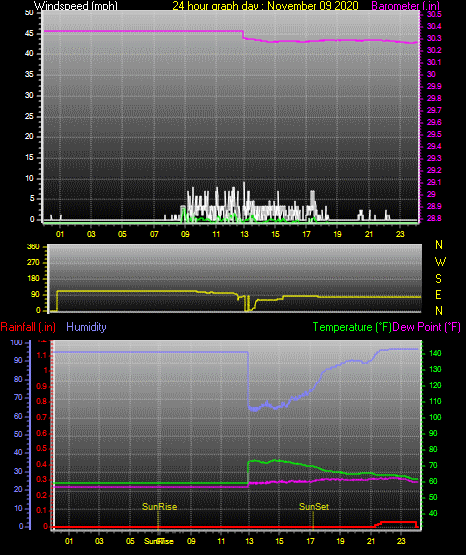466x555 pixels.
Task: Click the S wind direction label
Action: (438, 279)
